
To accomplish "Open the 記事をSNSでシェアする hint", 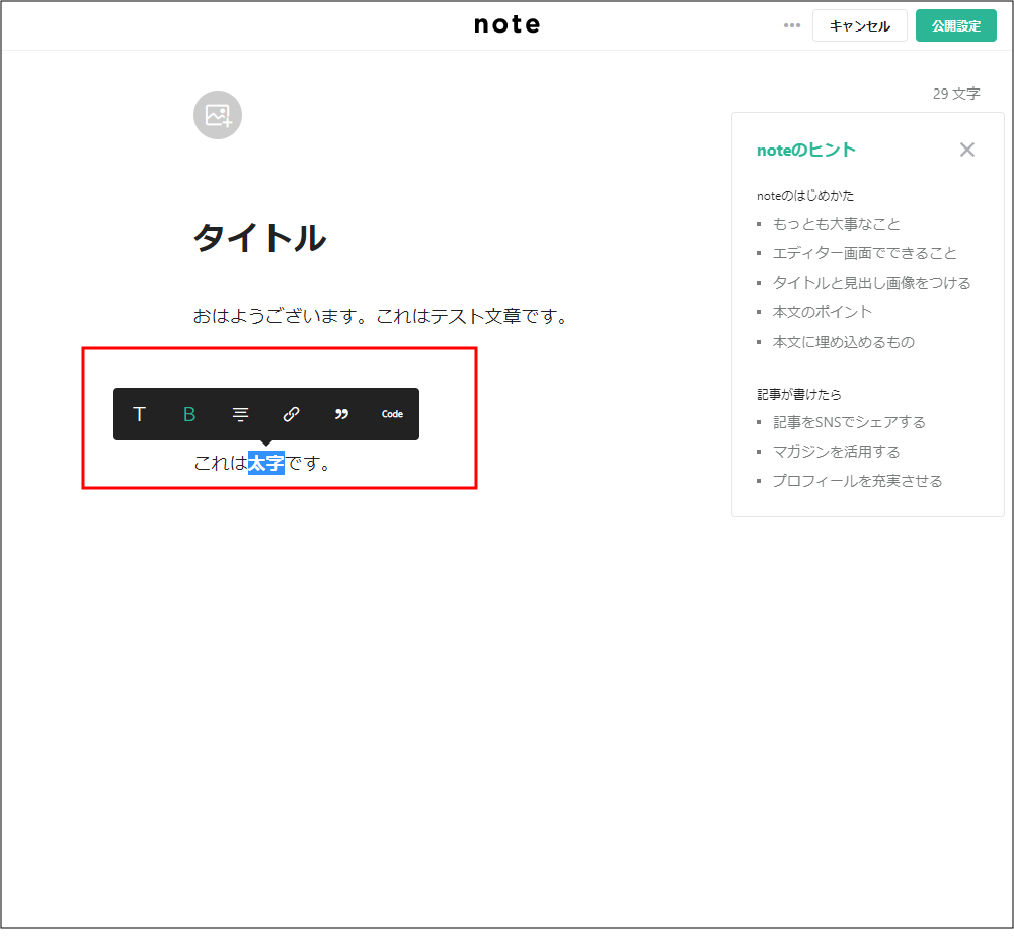I will click(849, 422).
